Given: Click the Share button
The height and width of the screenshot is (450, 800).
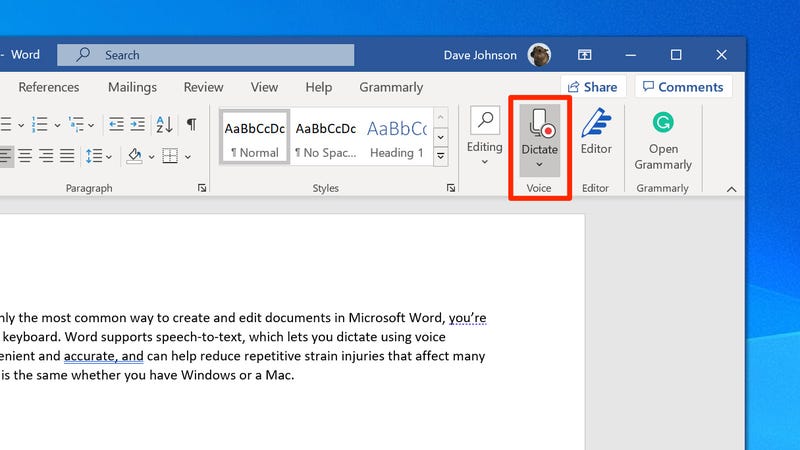Looking at the screenshot, I should pos(592,87).
